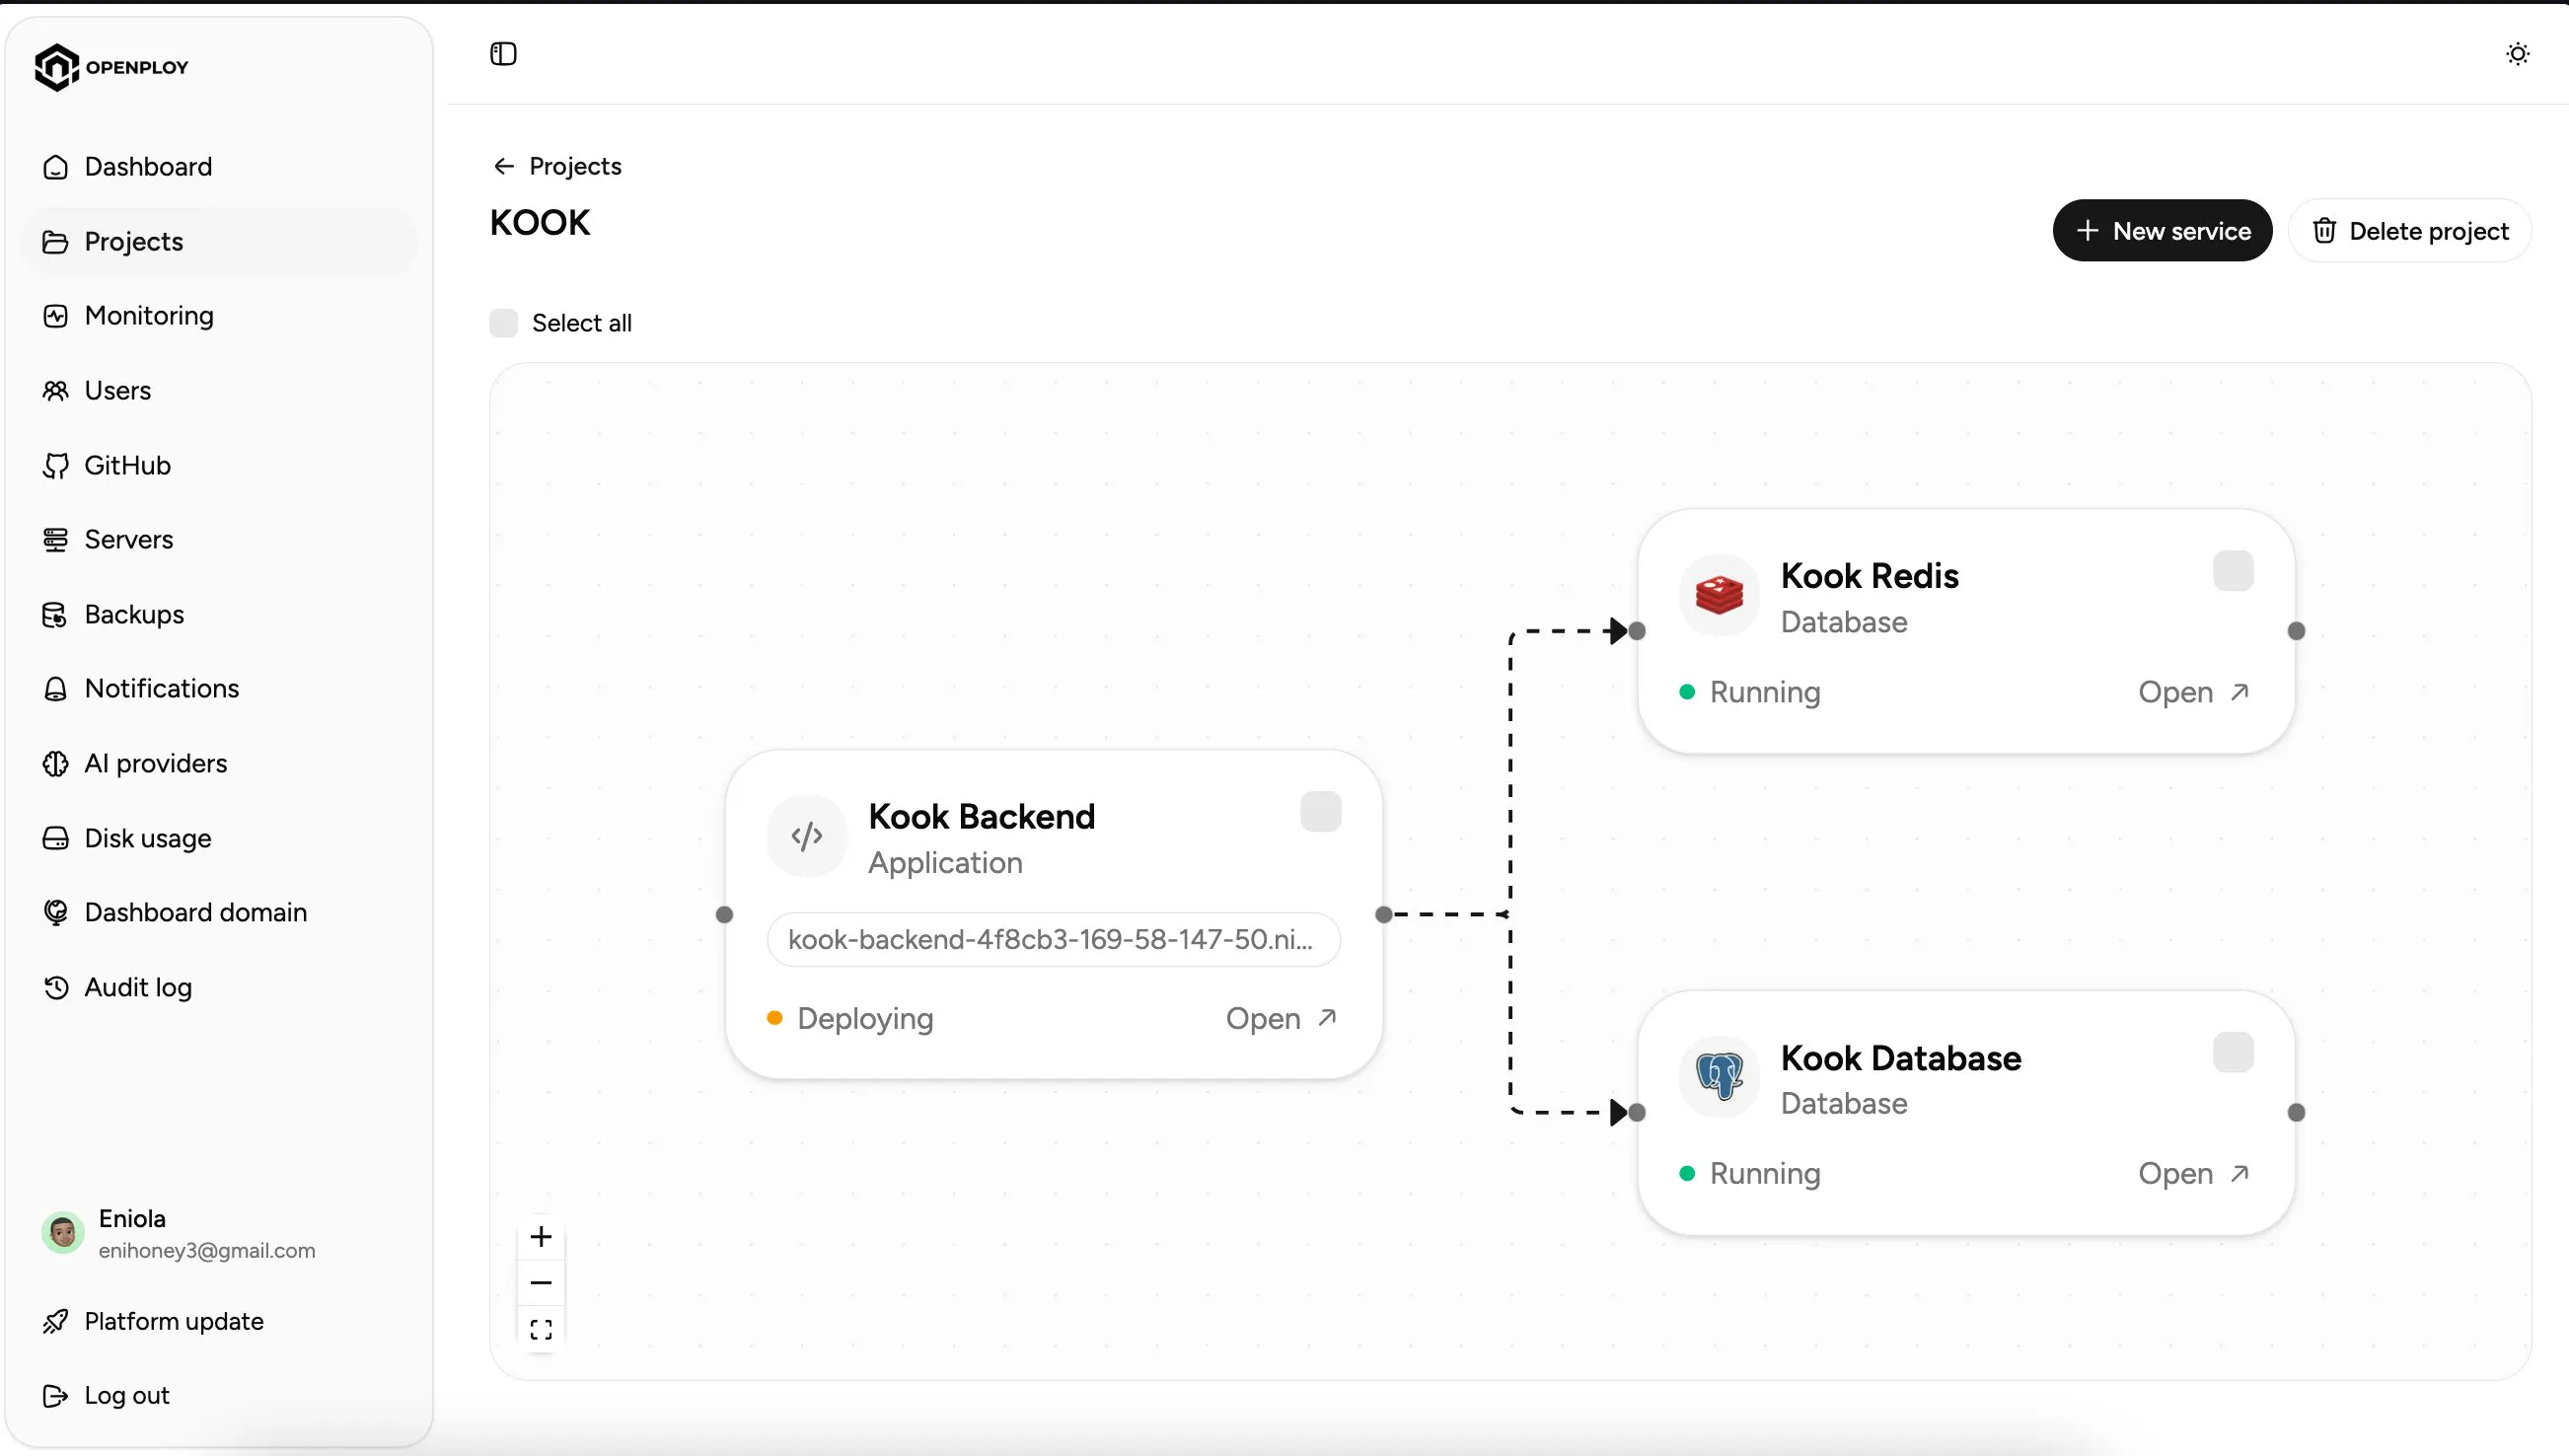
Task: Log out of the account
Action: [x=219, y=1396]
